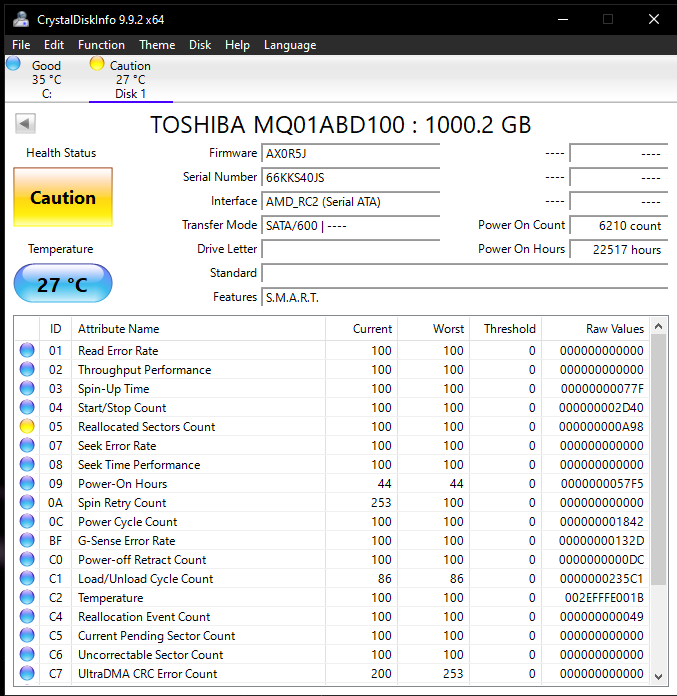Open the Disk menu
This screenshot has height=696, width=677.
click(200, 45)
